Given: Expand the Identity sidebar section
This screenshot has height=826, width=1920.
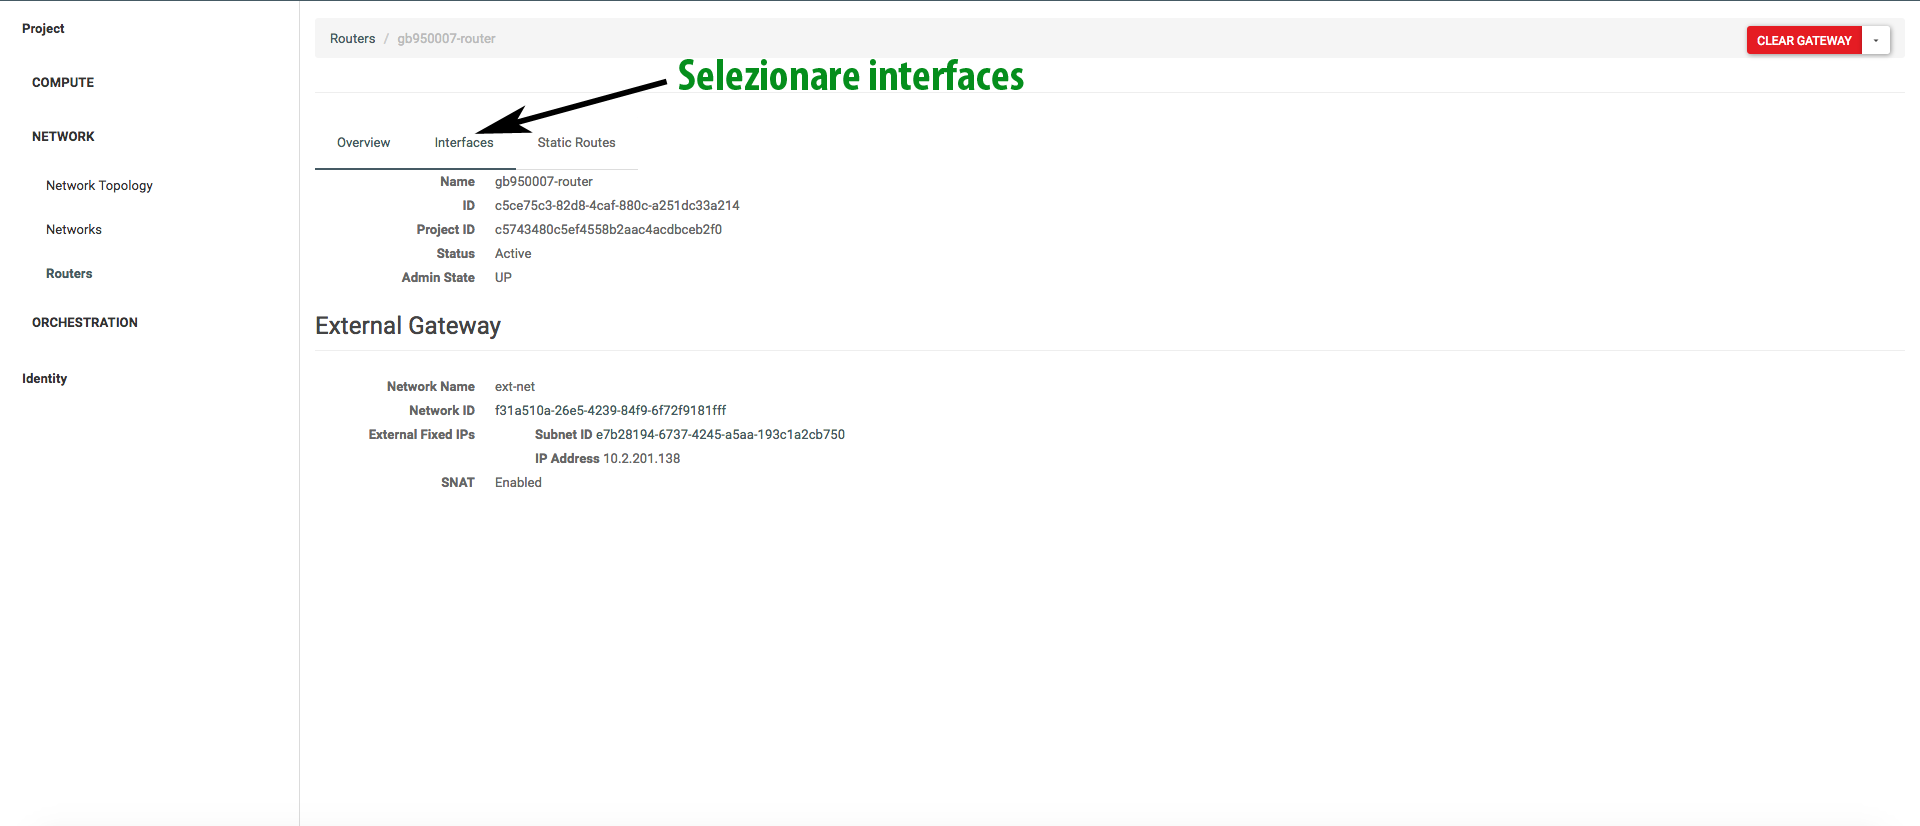Looking at the screenshot, I should [45, 379].
